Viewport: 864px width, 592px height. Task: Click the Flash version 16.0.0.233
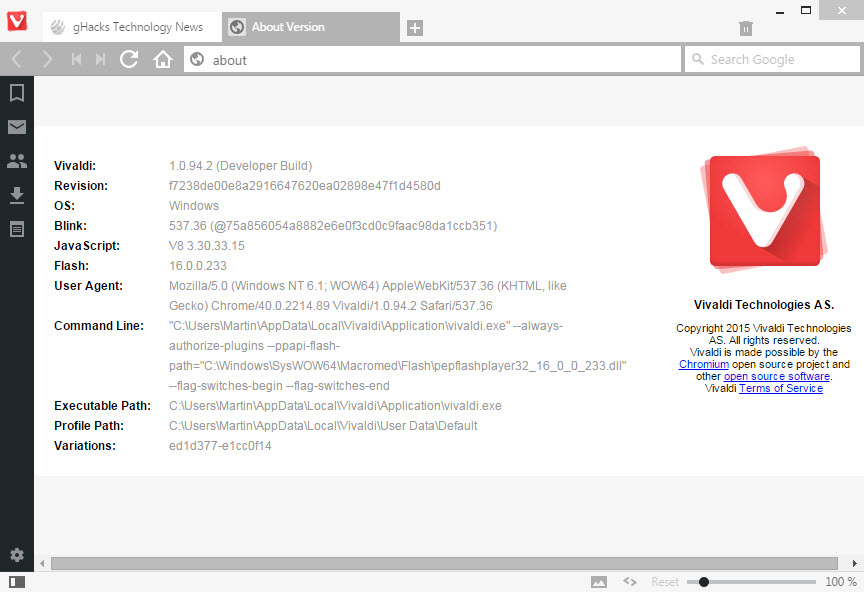pyautogui.click(x=198, y=266)
